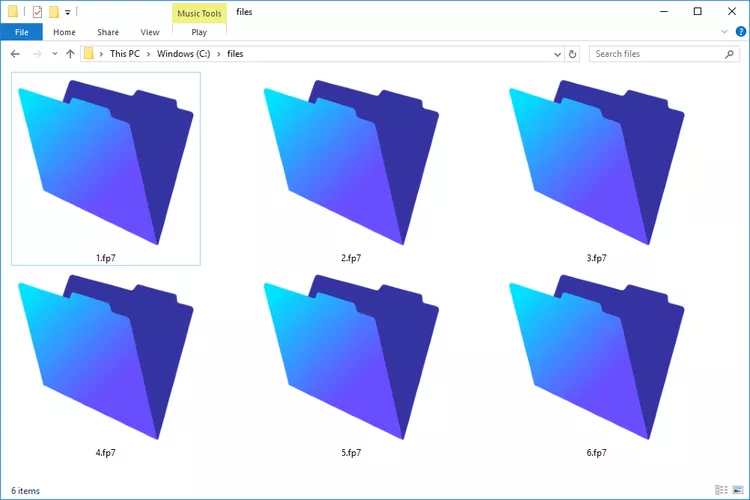Click the 6 items status text

pos(25,491)
